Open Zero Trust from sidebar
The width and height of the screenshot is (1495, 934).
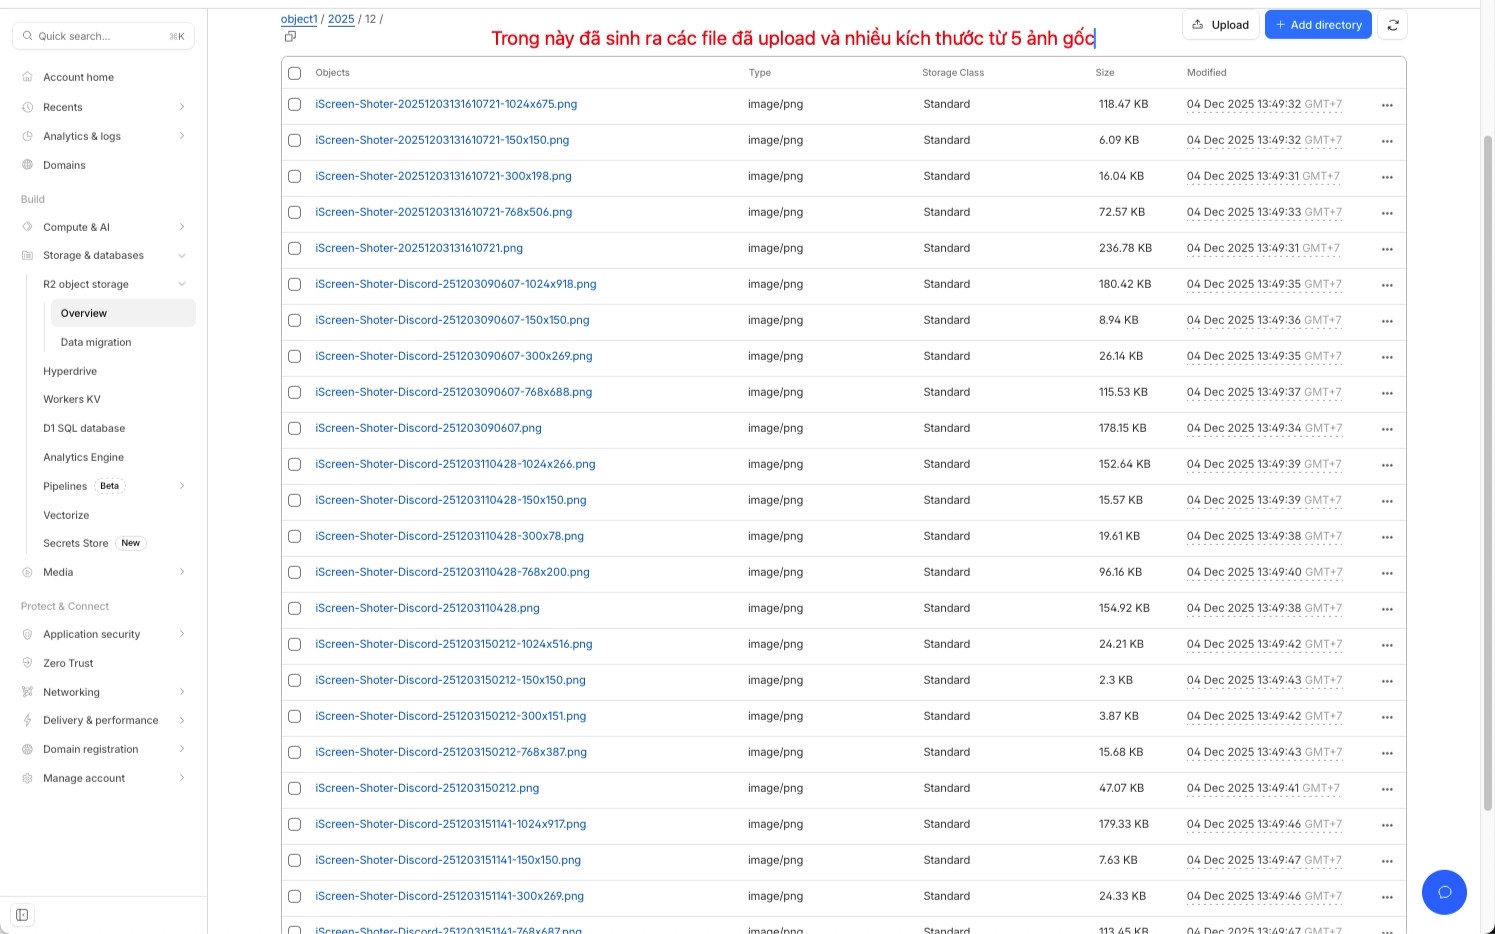click(68, 662)
